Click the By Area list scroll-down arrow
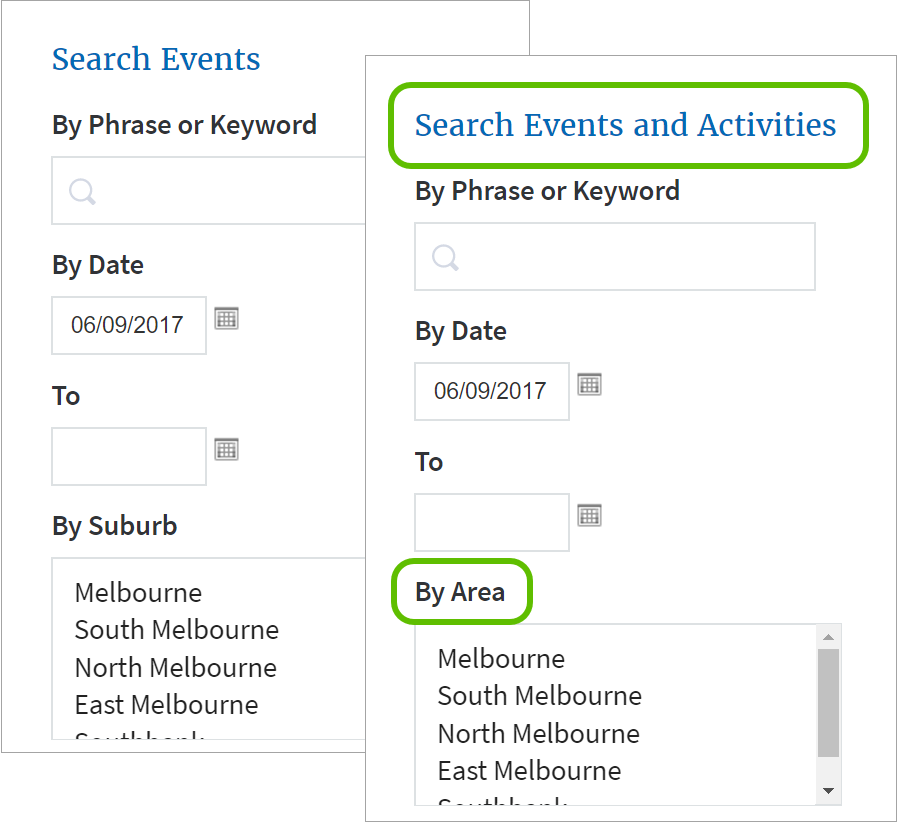The height and width of the screenshot is (822, 897). coord(827,791)
